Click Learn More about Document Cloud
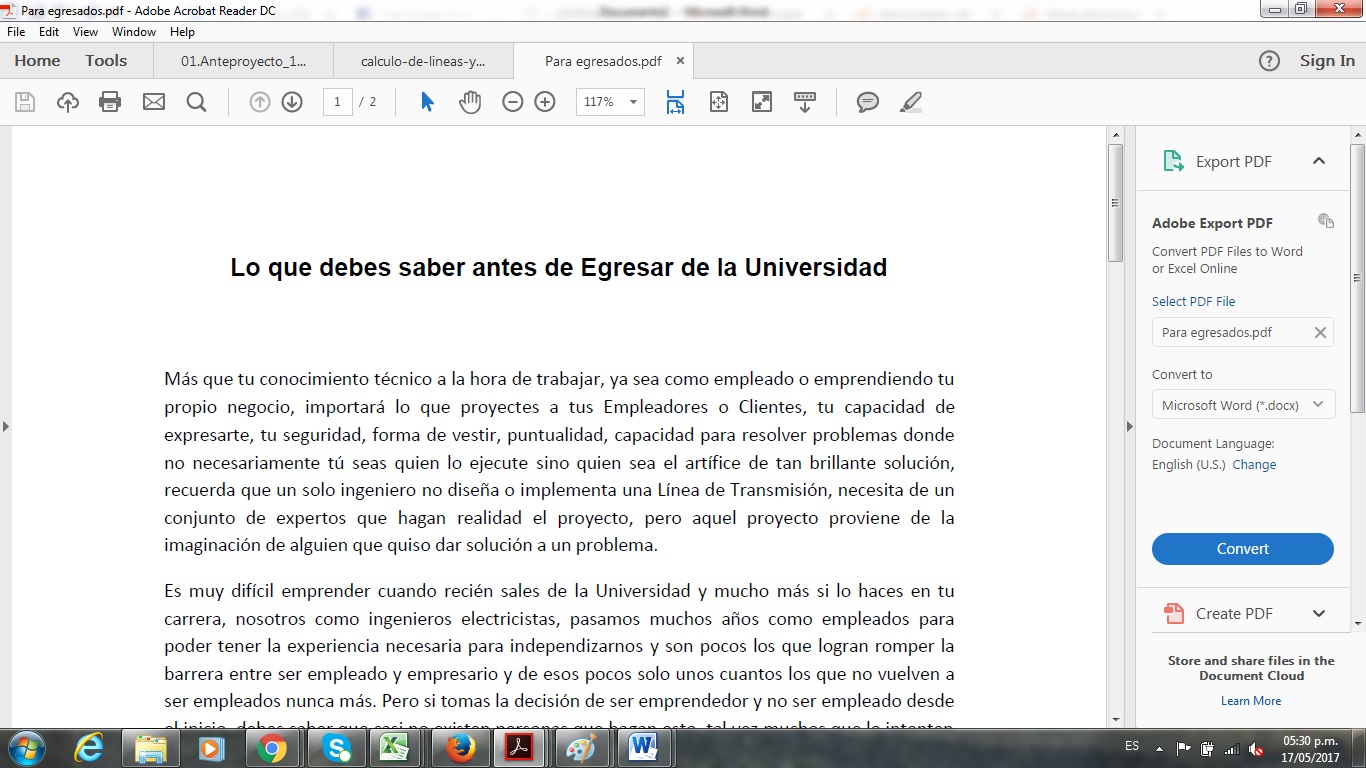Screen dimensions: 1366x768 1250,701
